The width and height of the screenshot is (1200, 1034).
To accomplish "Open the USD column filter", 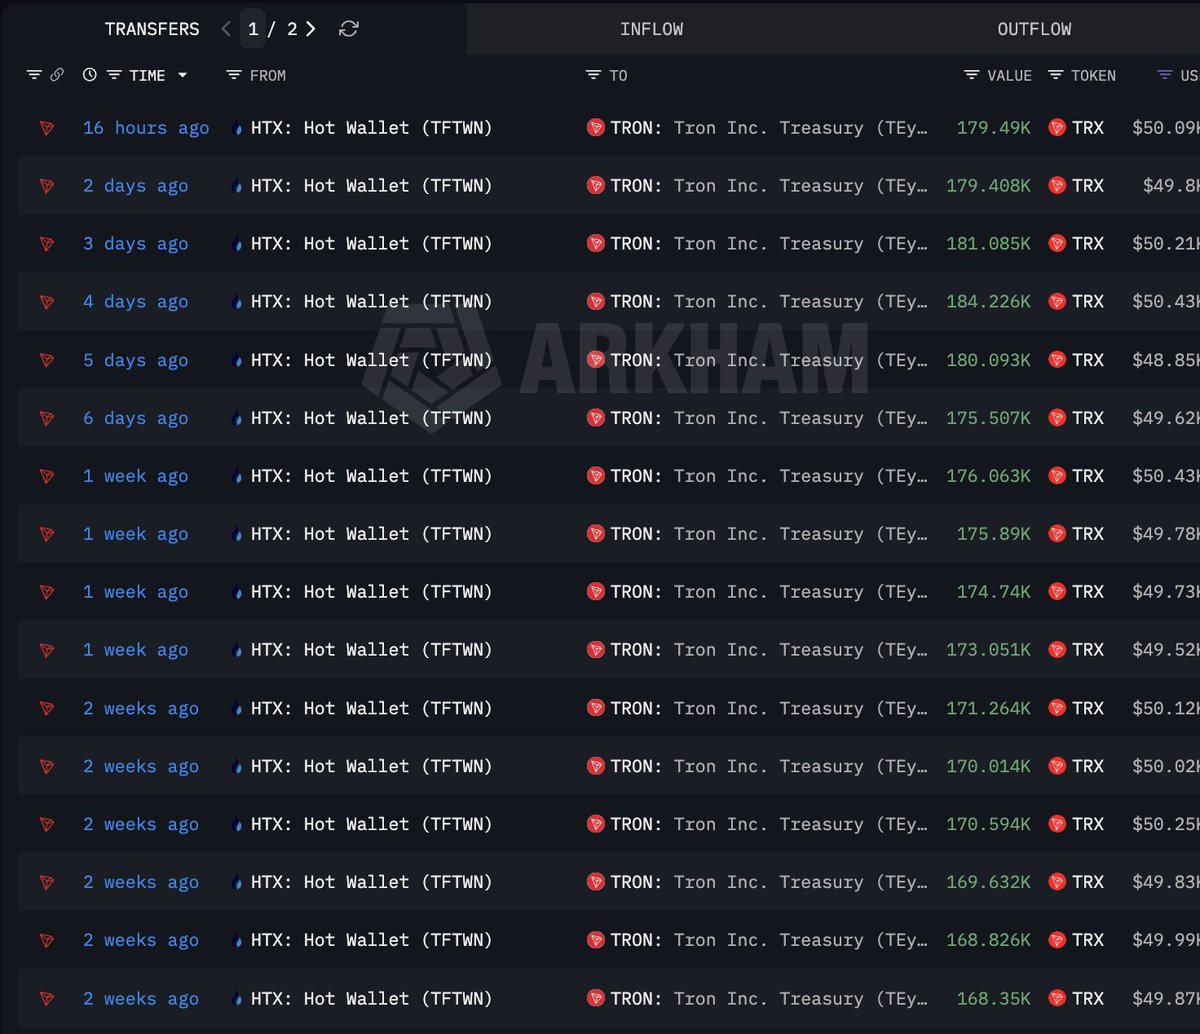I will coord(1165,75).
